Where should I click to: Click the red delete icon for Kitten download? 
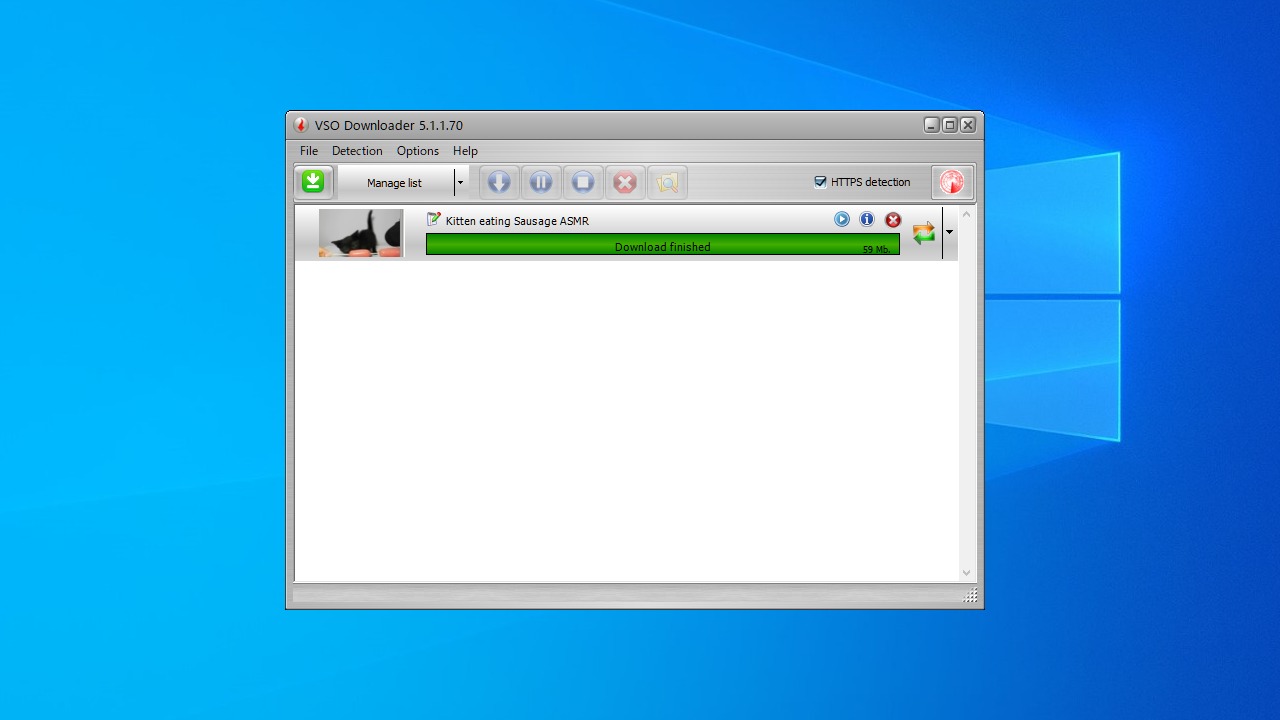(x=893, y=220)
